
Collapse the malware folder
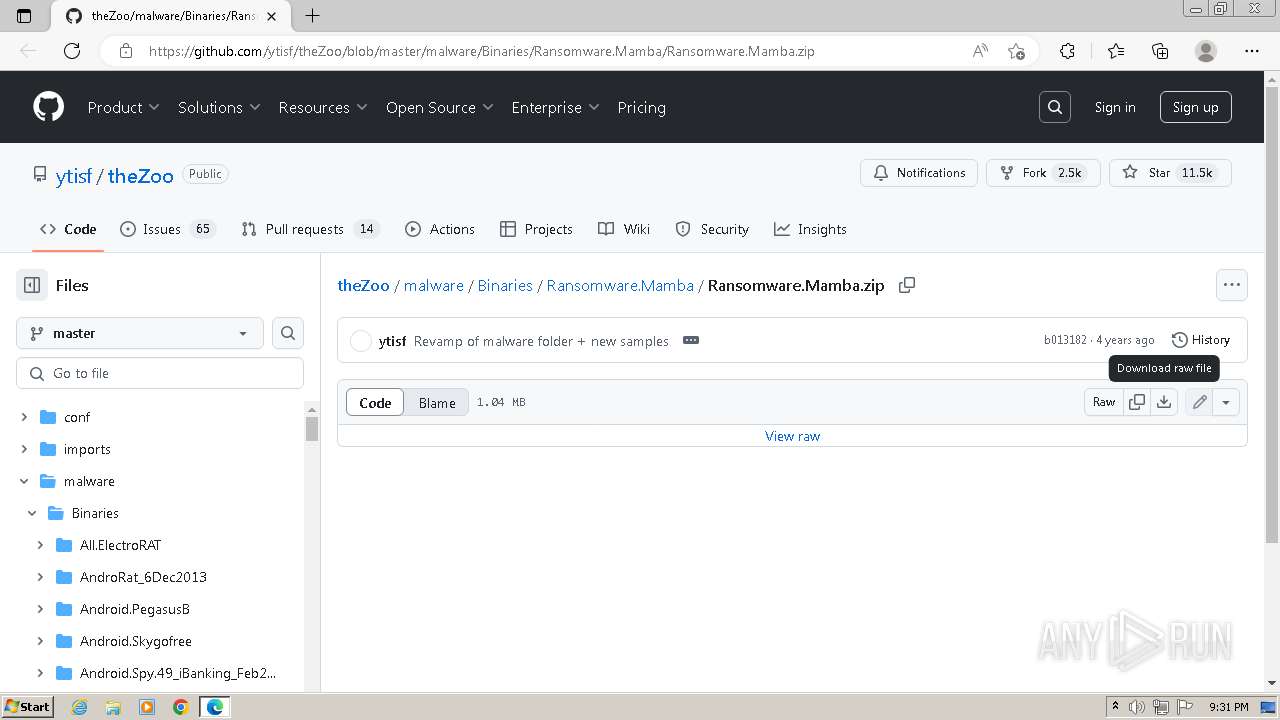pyautogui.click(x=24, y=481)
